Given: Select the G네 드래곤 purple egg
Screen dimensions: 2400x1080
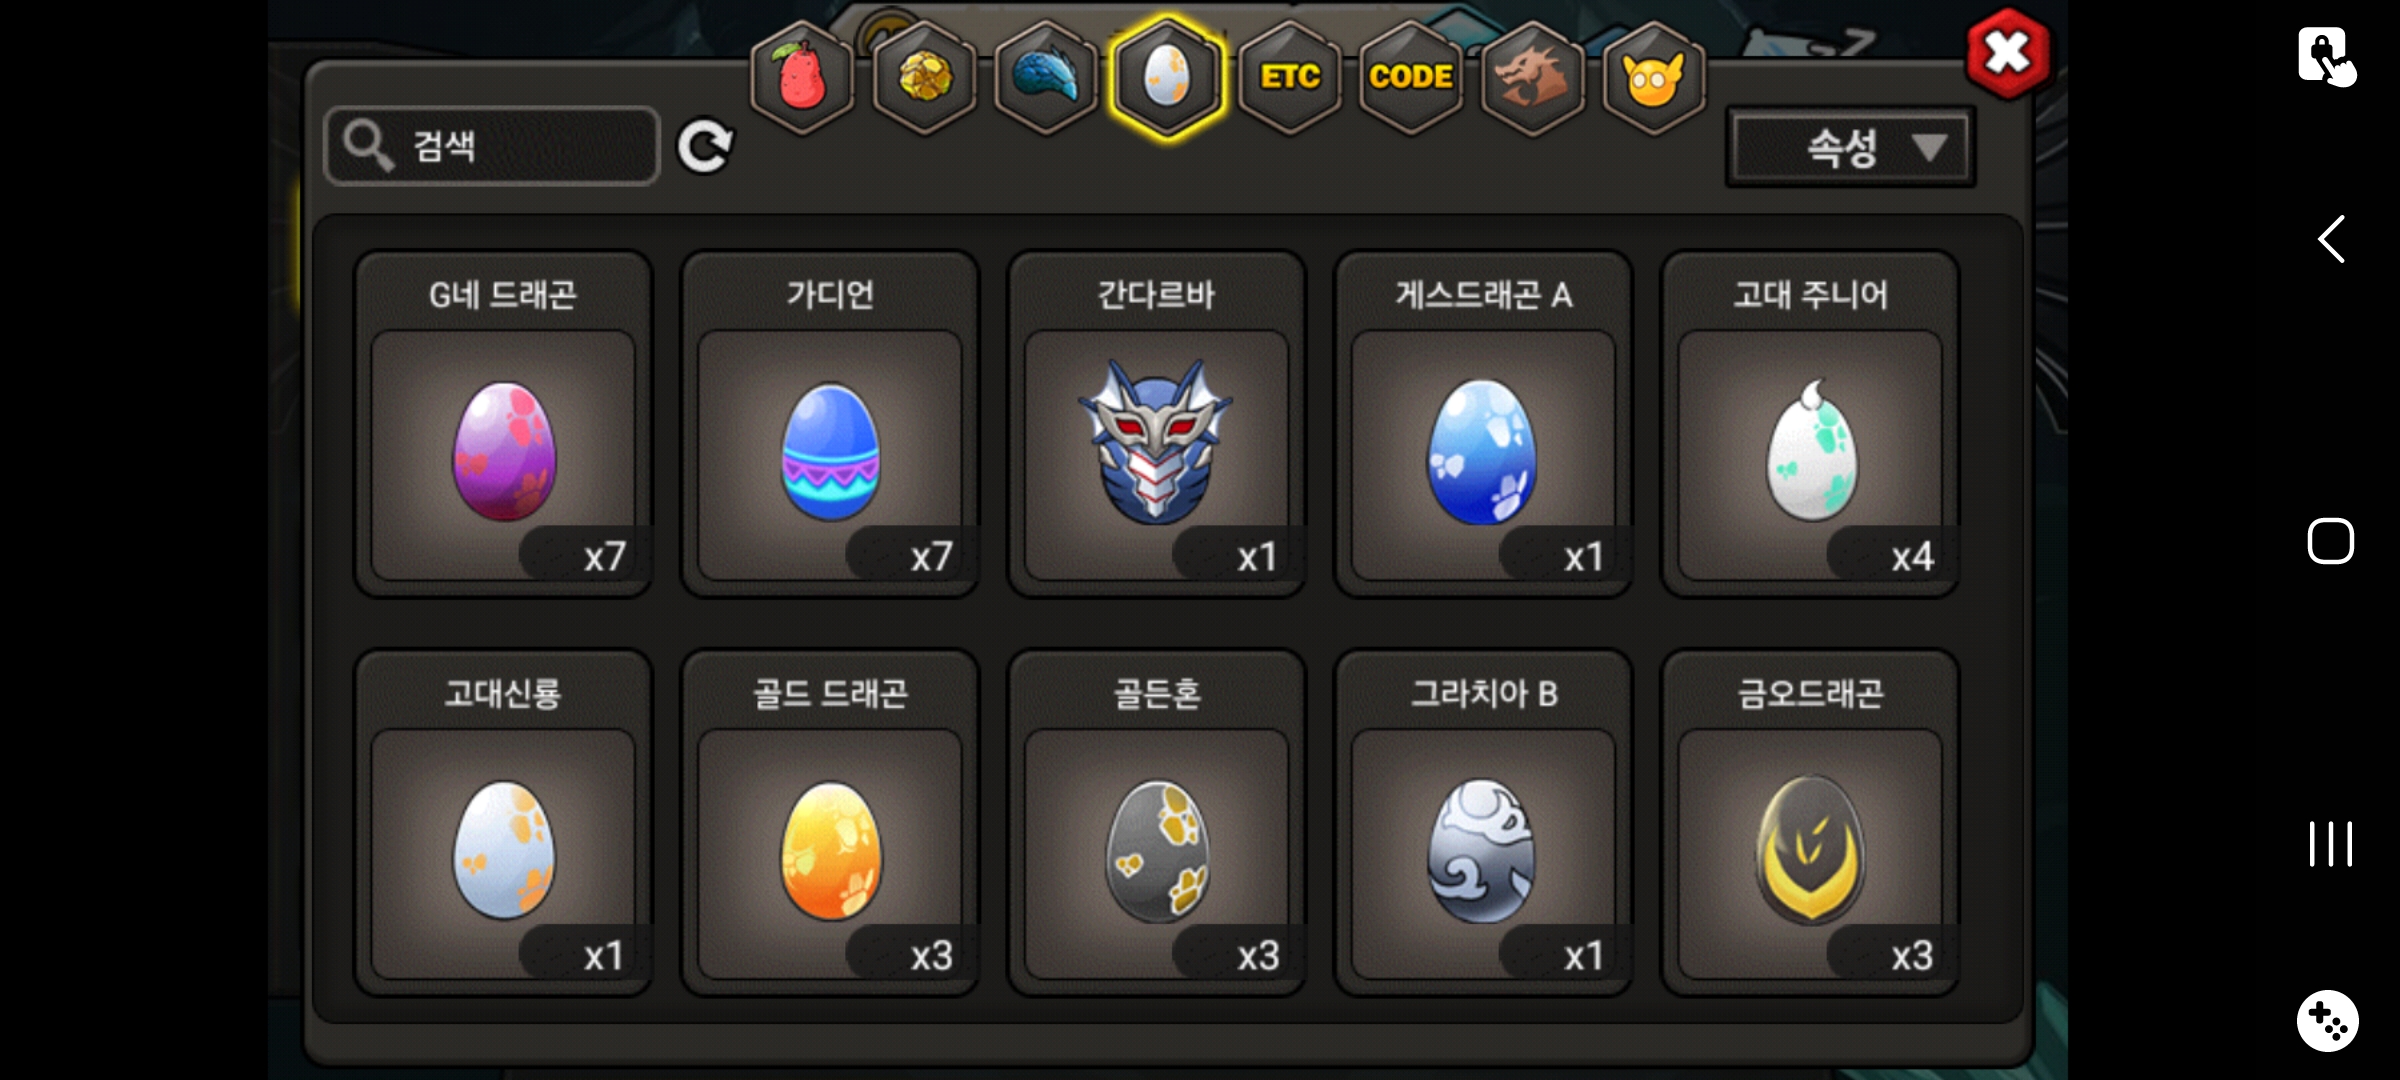Looking at the screenshot, I should pos(503,425).
